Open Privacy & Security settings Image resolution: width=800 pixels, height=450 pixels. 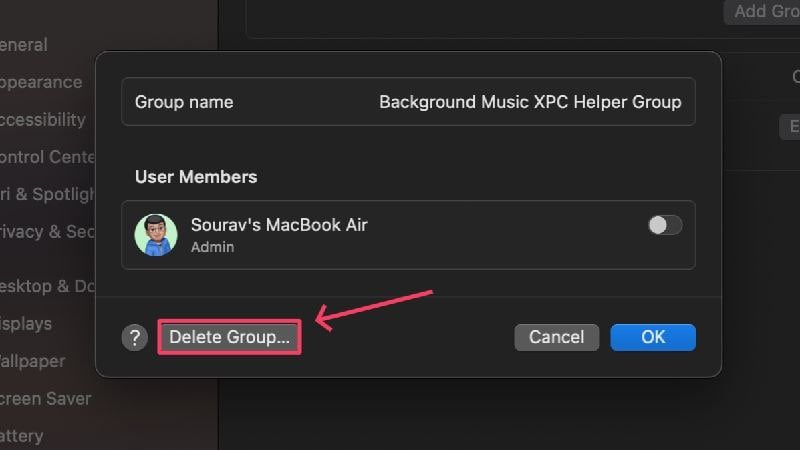coord(47,232)
